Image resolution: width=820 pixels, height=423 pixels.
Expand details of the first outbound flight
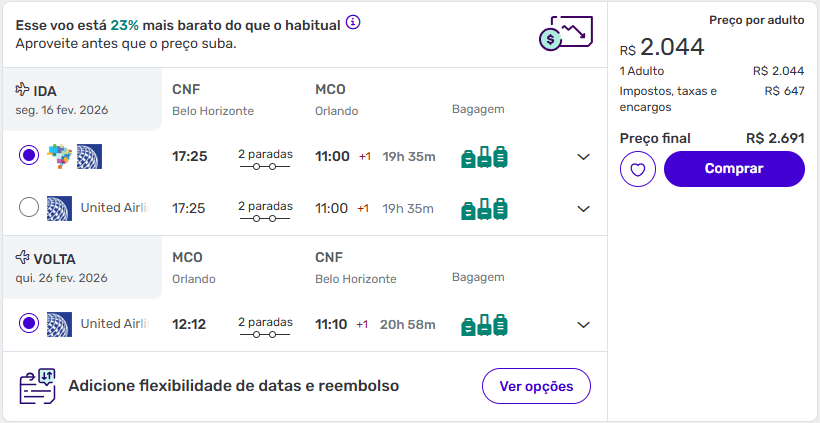coord(584,157)
